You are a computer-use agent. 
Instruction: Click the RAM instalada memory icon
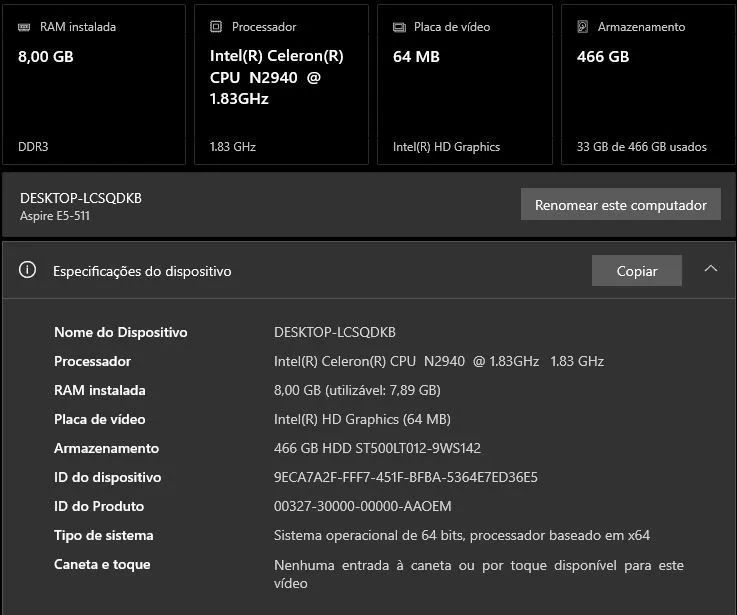click(x=24, y=27)
